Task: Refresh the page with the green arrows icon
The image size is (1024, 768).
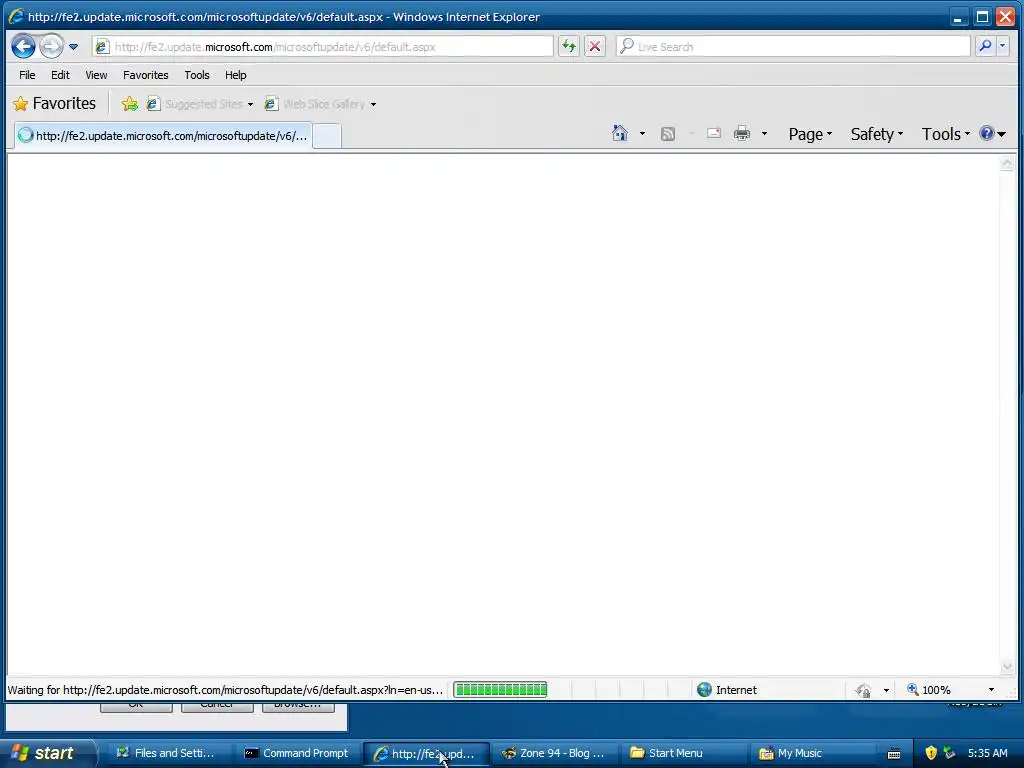Action: click(x=569, y=46)
